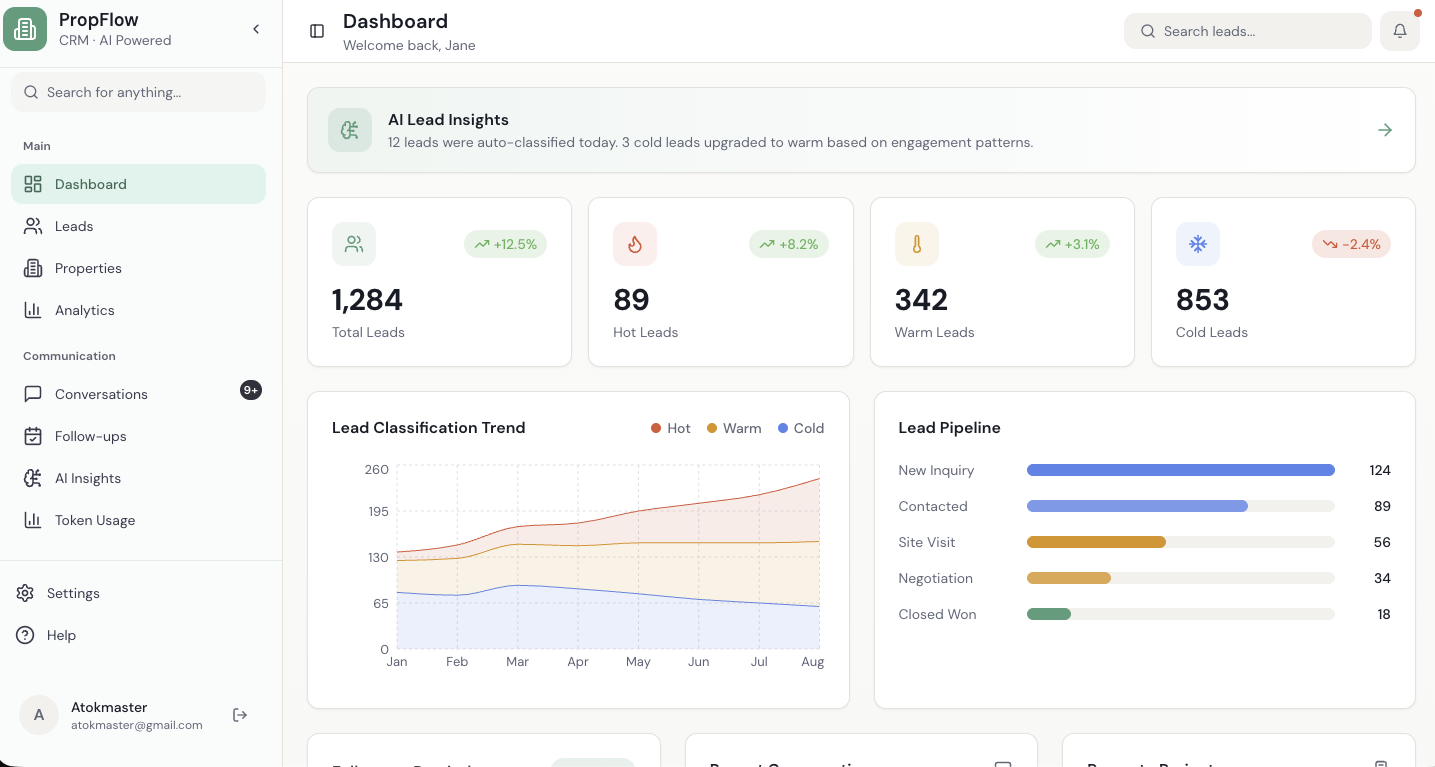This screenshot has width=1435, height=767.
Task: Click the Total Leads people icon
Action: coord(354,244)
